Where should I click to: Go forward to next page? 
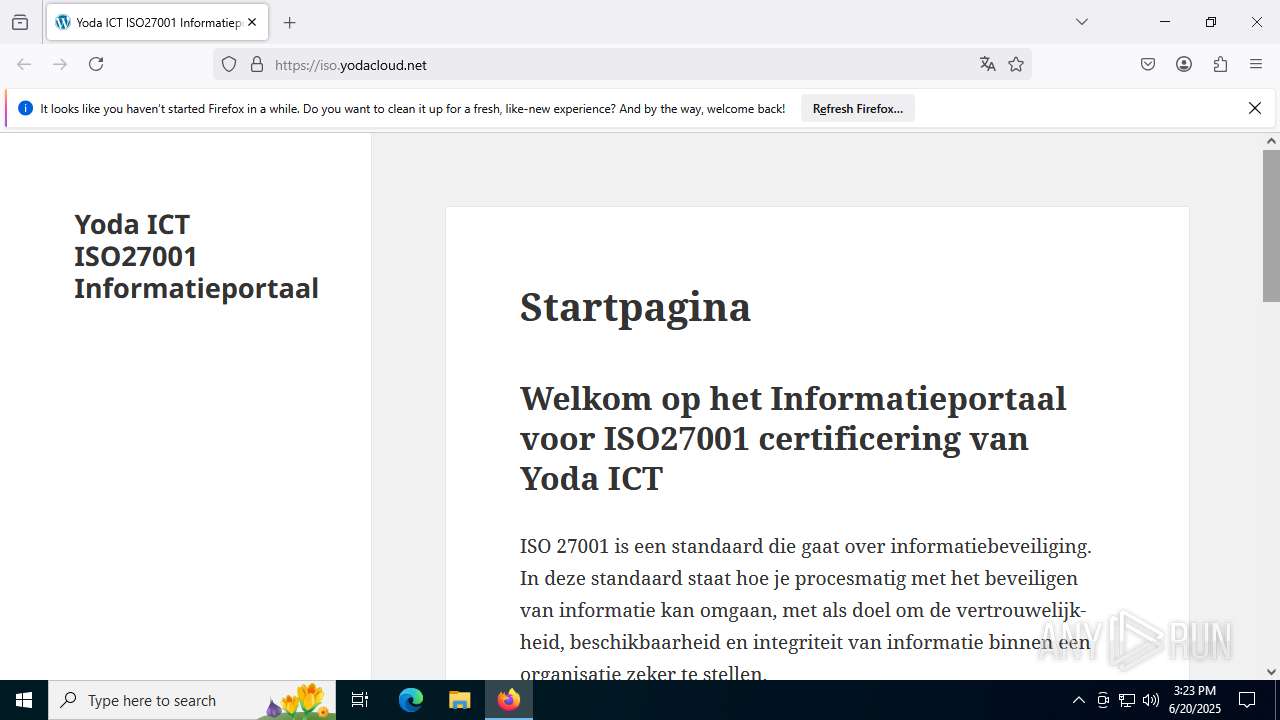tap(60, 64)
